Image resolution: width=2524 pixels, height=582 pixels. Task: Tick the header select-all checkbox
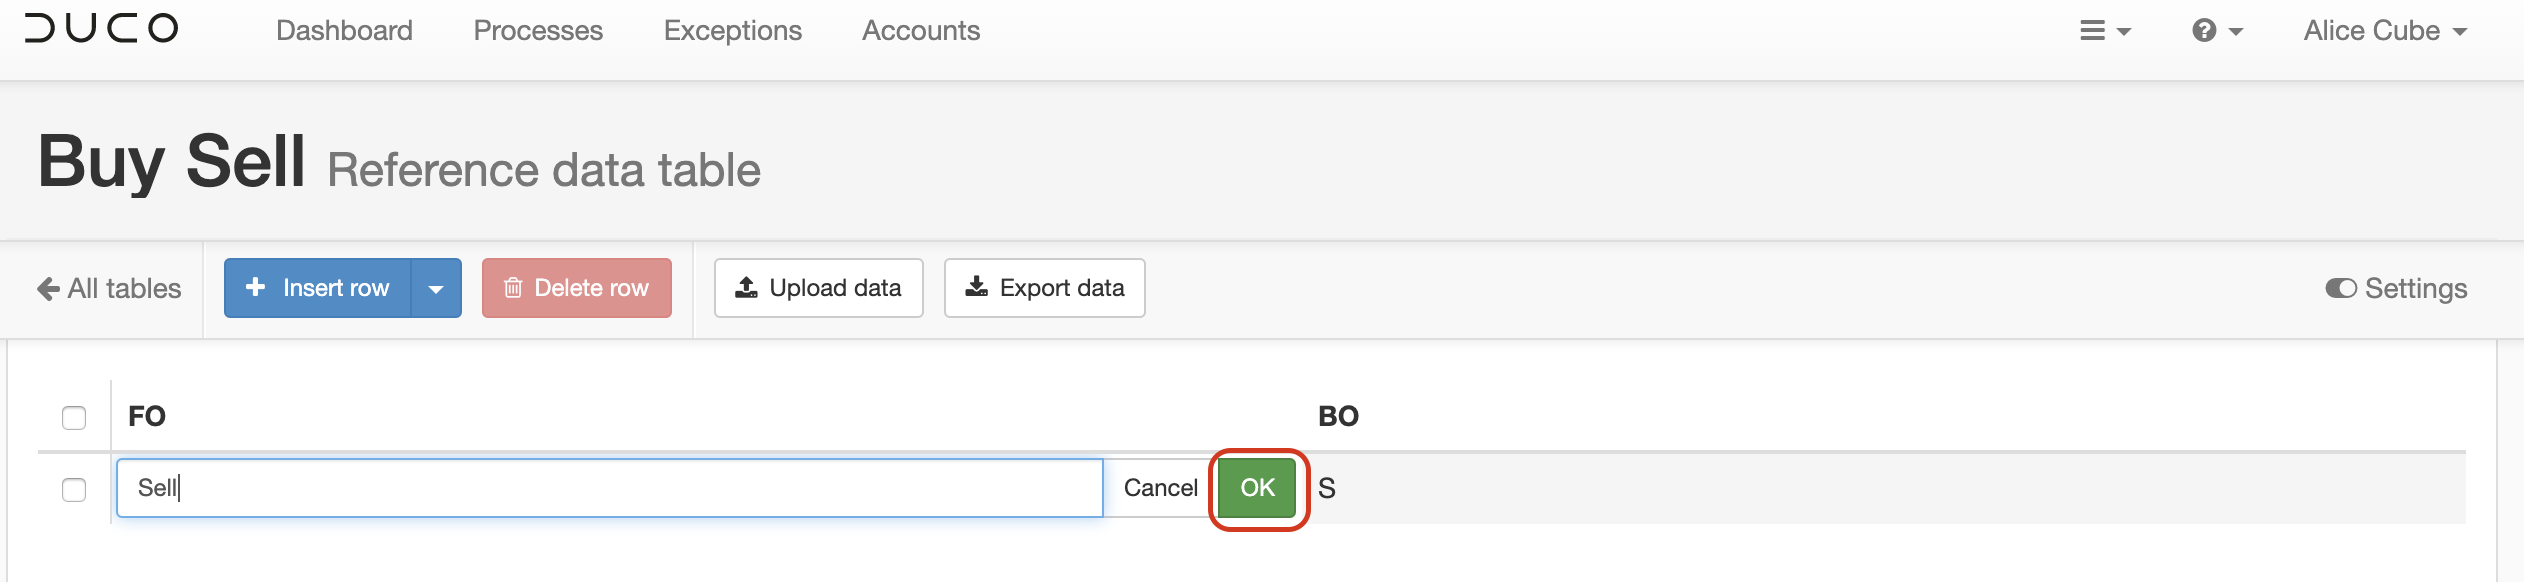(74, 417)
